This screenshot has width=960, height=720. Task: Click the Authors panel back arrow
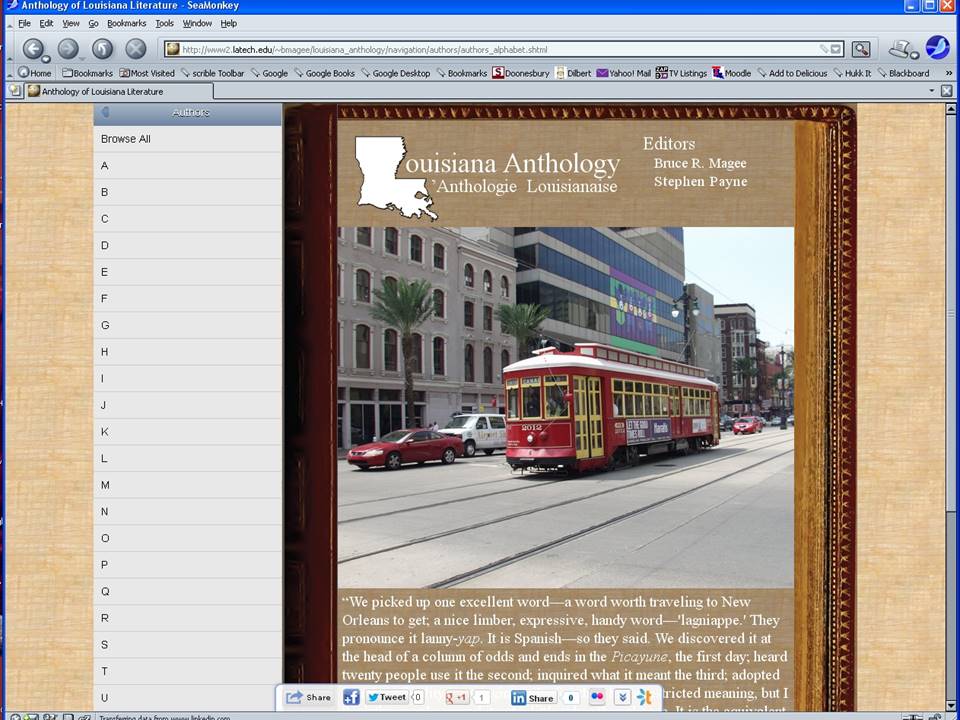(x=105, y=113)
